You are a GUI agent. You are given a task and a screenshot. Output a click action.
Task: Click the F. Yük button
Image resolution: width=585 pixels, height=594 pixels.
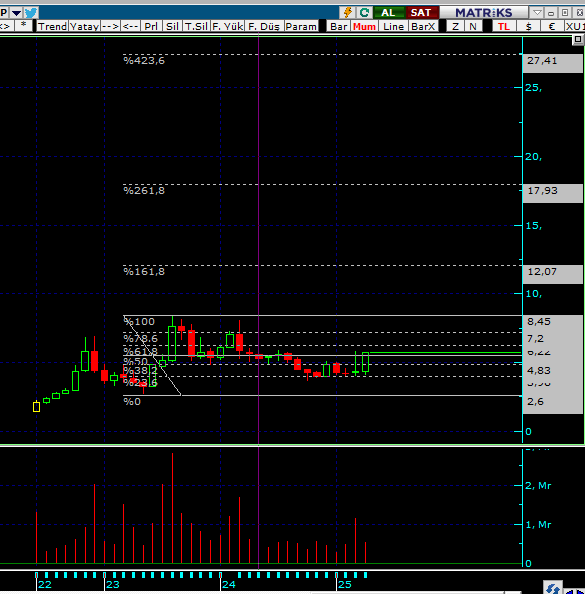tap(227, 26)
